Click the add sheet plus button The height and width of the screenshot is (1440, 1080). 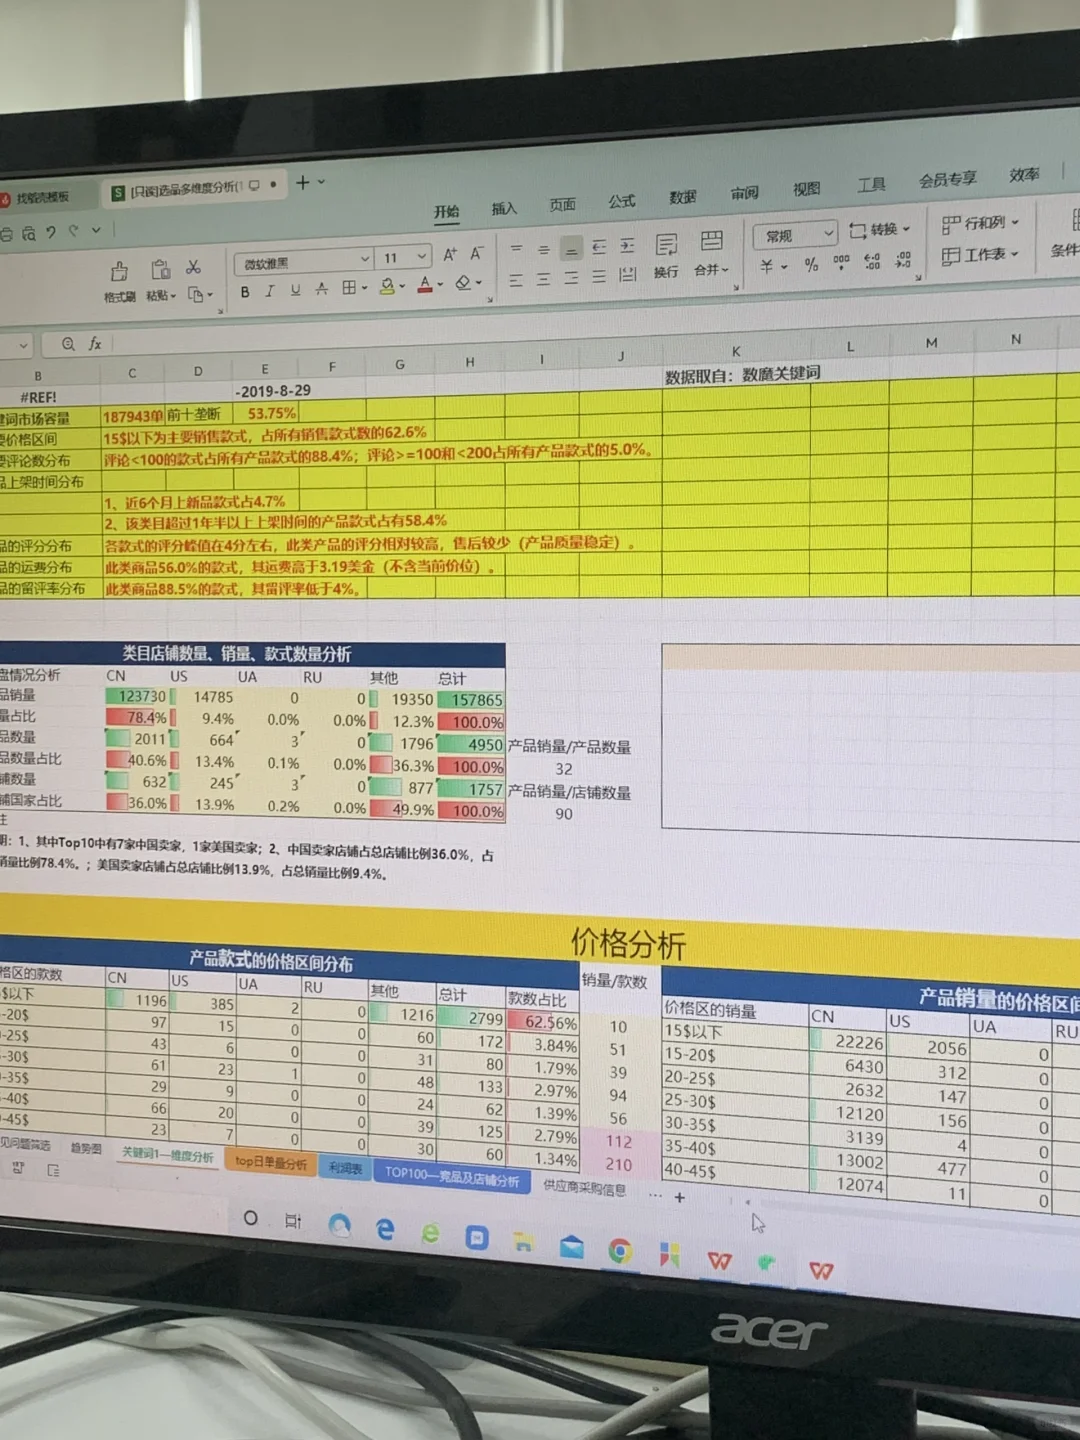(x=680, y=1197)
